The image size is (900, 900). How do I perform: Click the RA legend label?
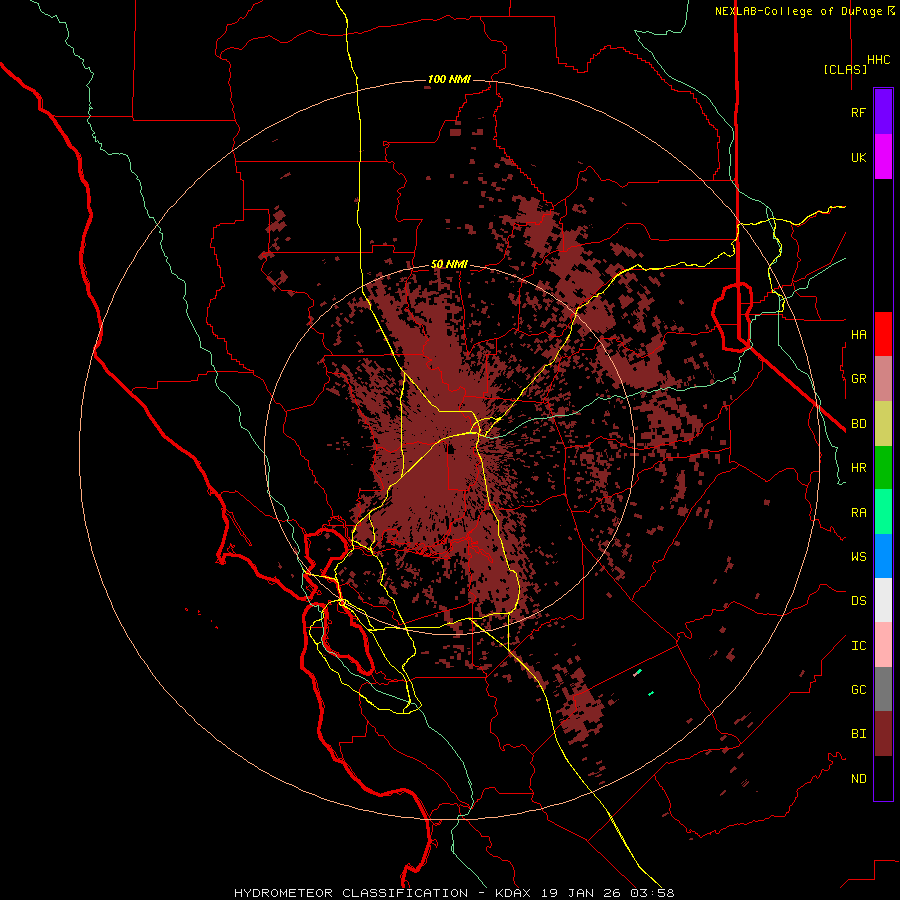tap(858, 513)
